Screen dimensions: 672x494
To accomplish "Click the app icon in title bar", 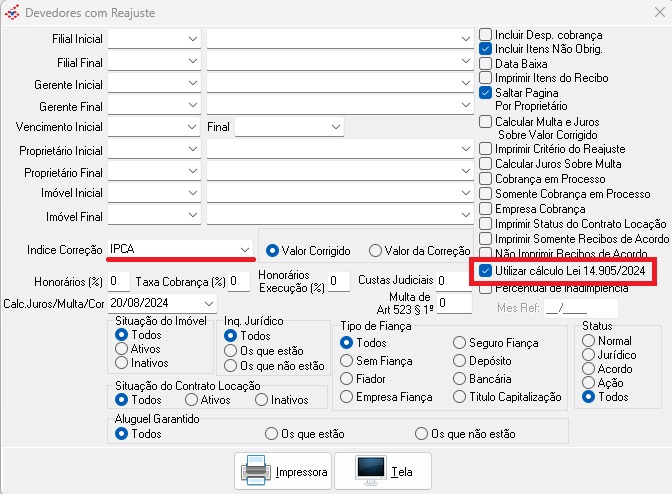I will point(12,14).
